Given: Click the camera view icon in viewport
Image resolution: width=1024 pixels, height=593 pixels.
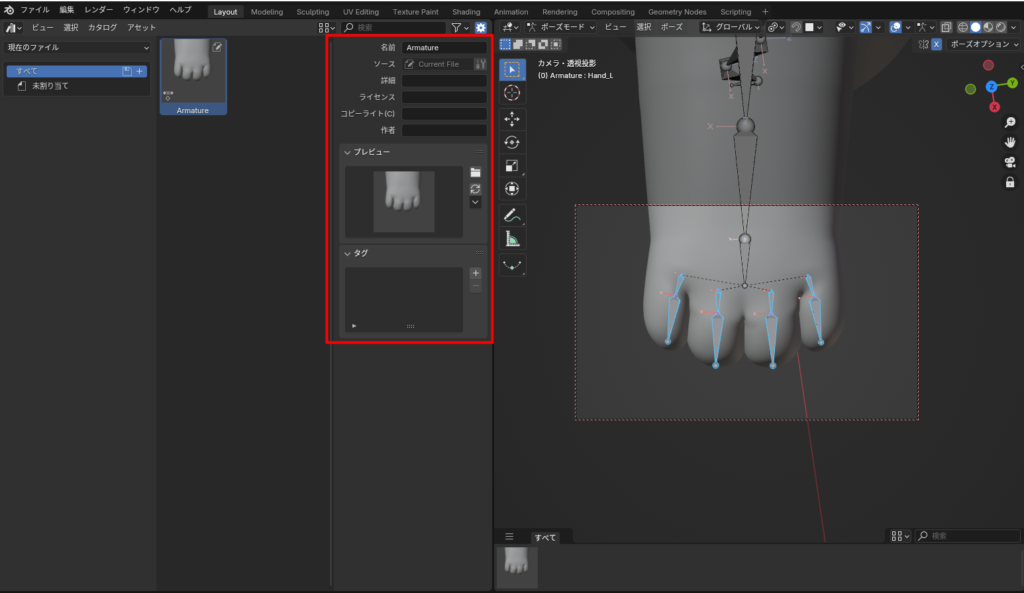Looking at the screenshot, I should pos(1010,162).
